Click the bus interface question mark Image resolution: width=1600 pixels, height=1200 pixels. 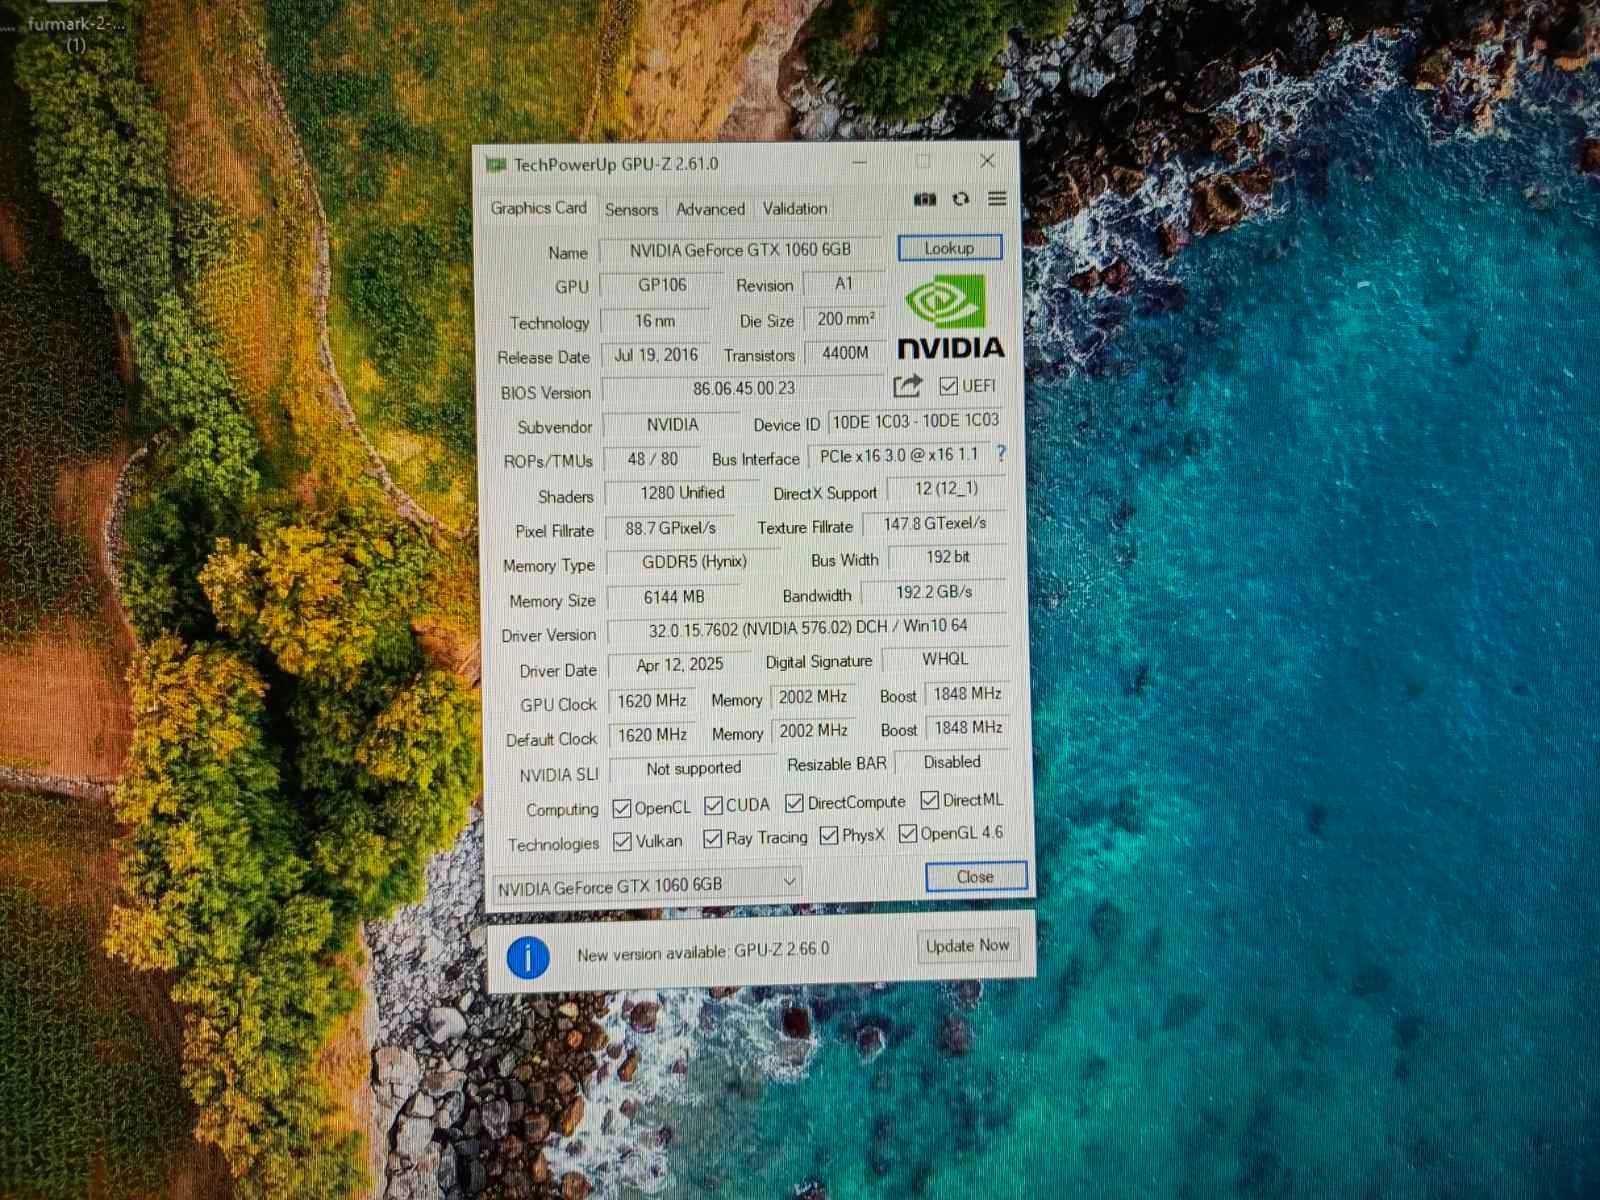1000,453
